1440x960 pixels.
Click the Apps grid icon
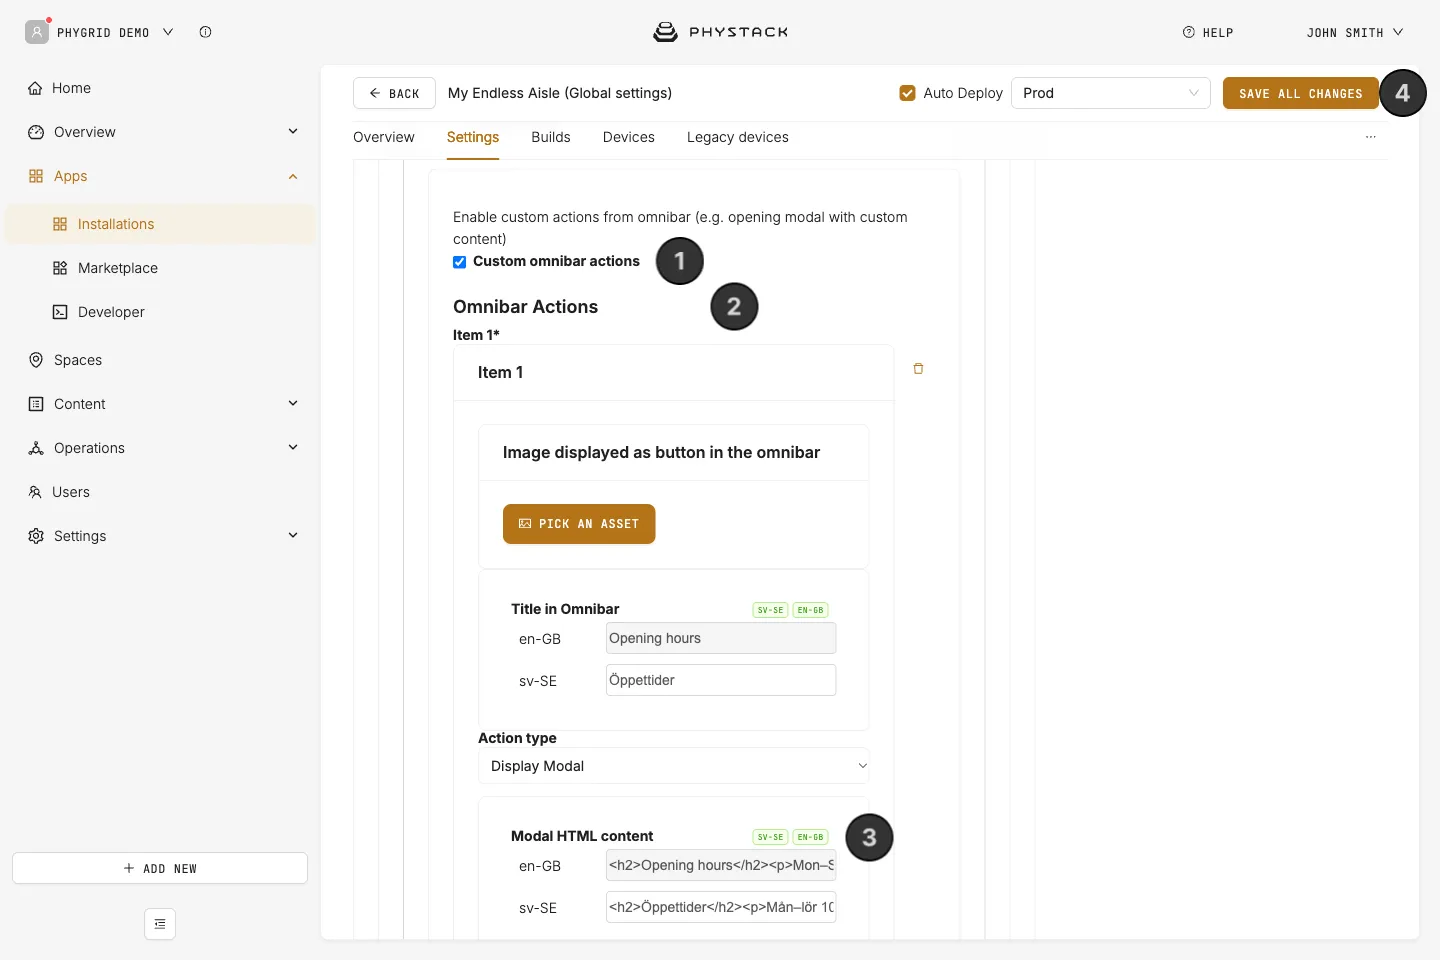(x=36, y=176)
